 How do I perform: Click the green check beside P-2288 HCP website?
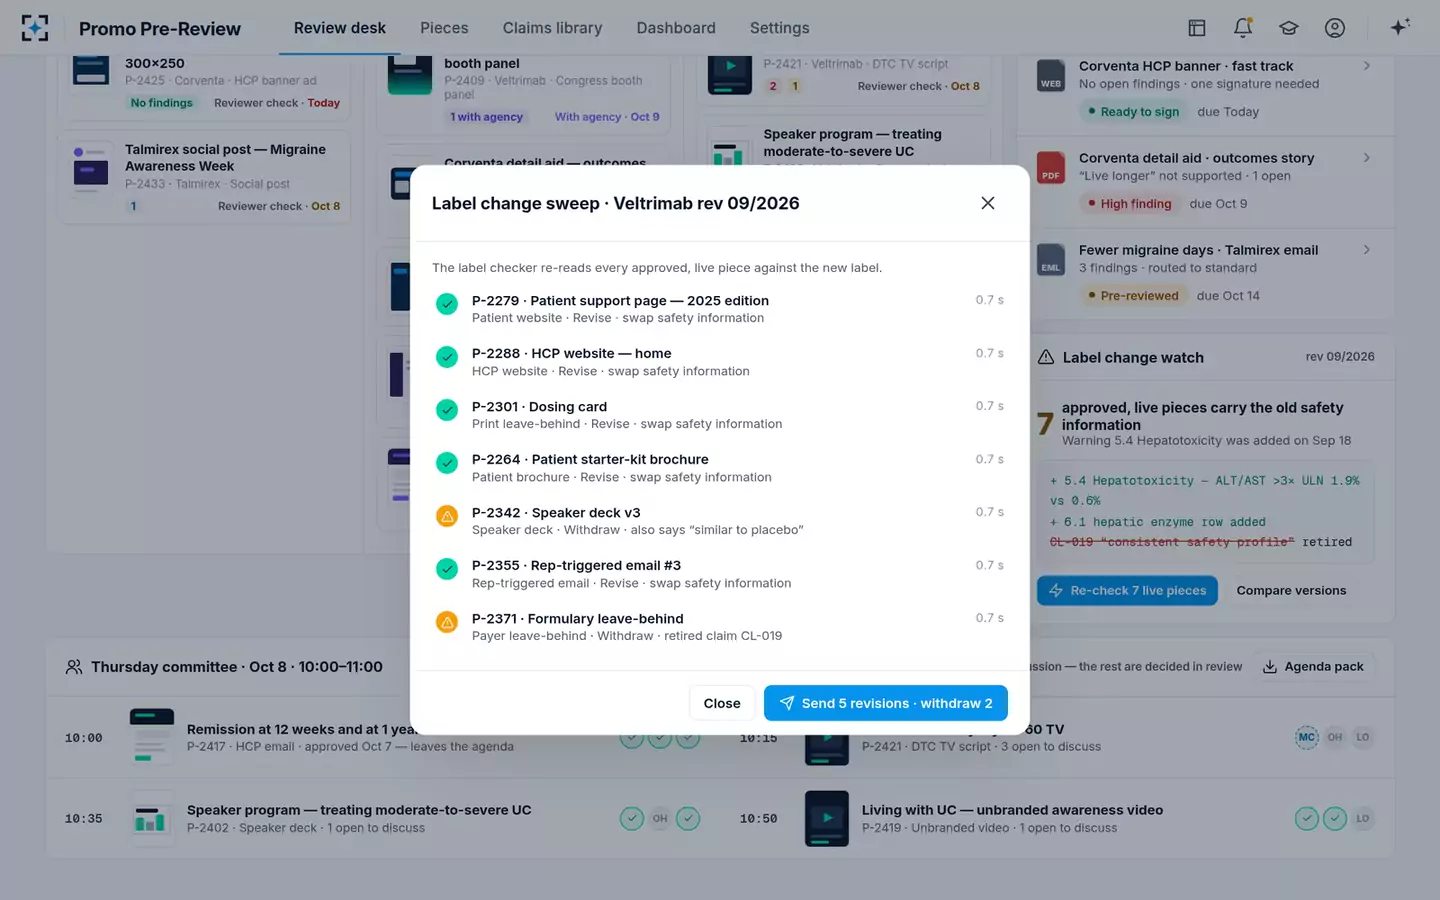(447, 357)
